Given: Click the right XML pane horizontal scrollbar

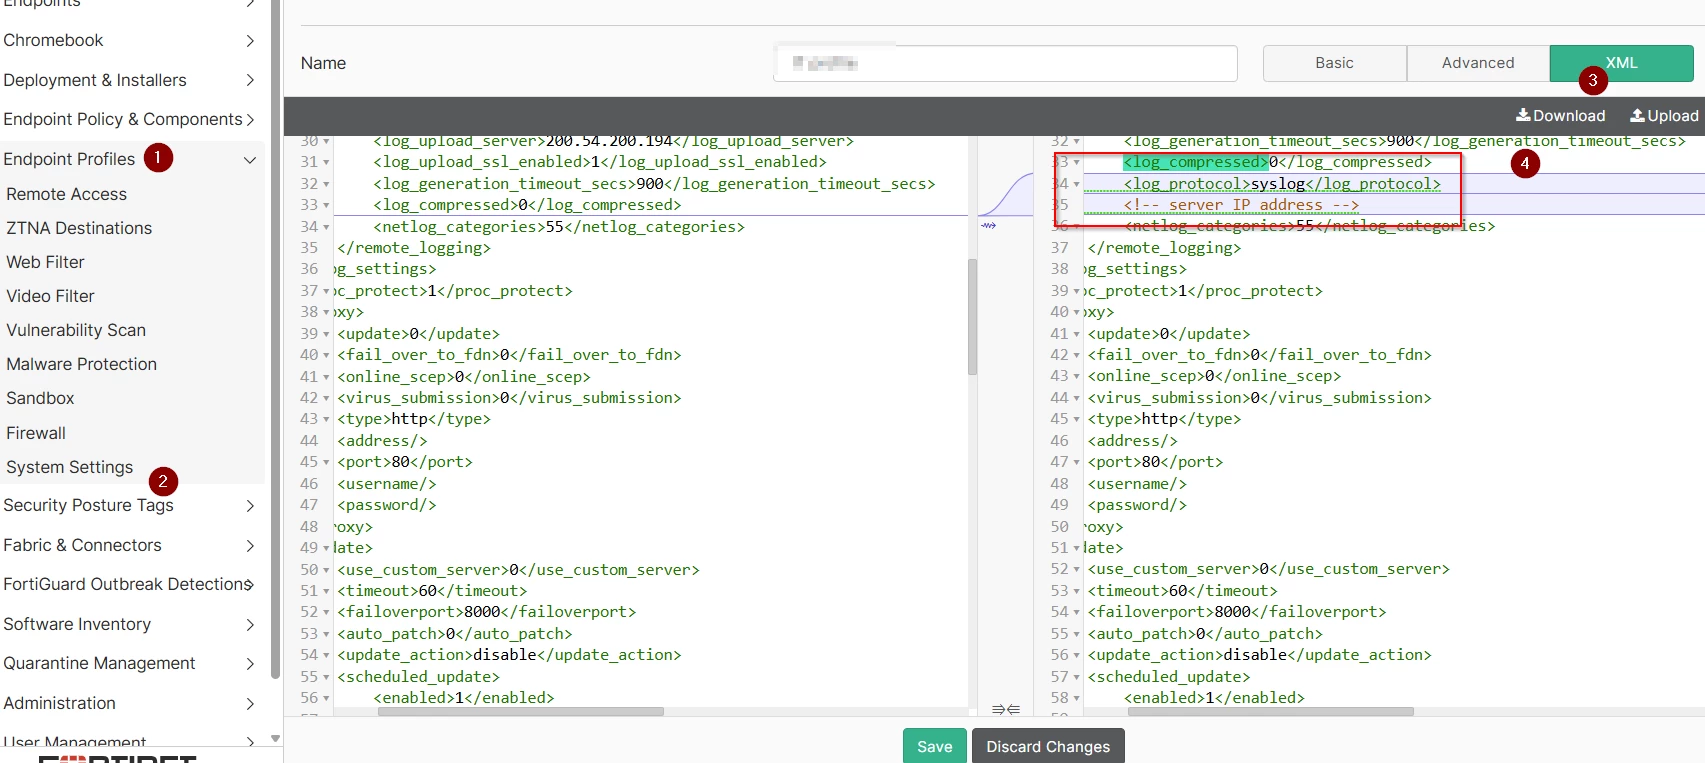Looking at the screenshot, I should [1270, 712].
